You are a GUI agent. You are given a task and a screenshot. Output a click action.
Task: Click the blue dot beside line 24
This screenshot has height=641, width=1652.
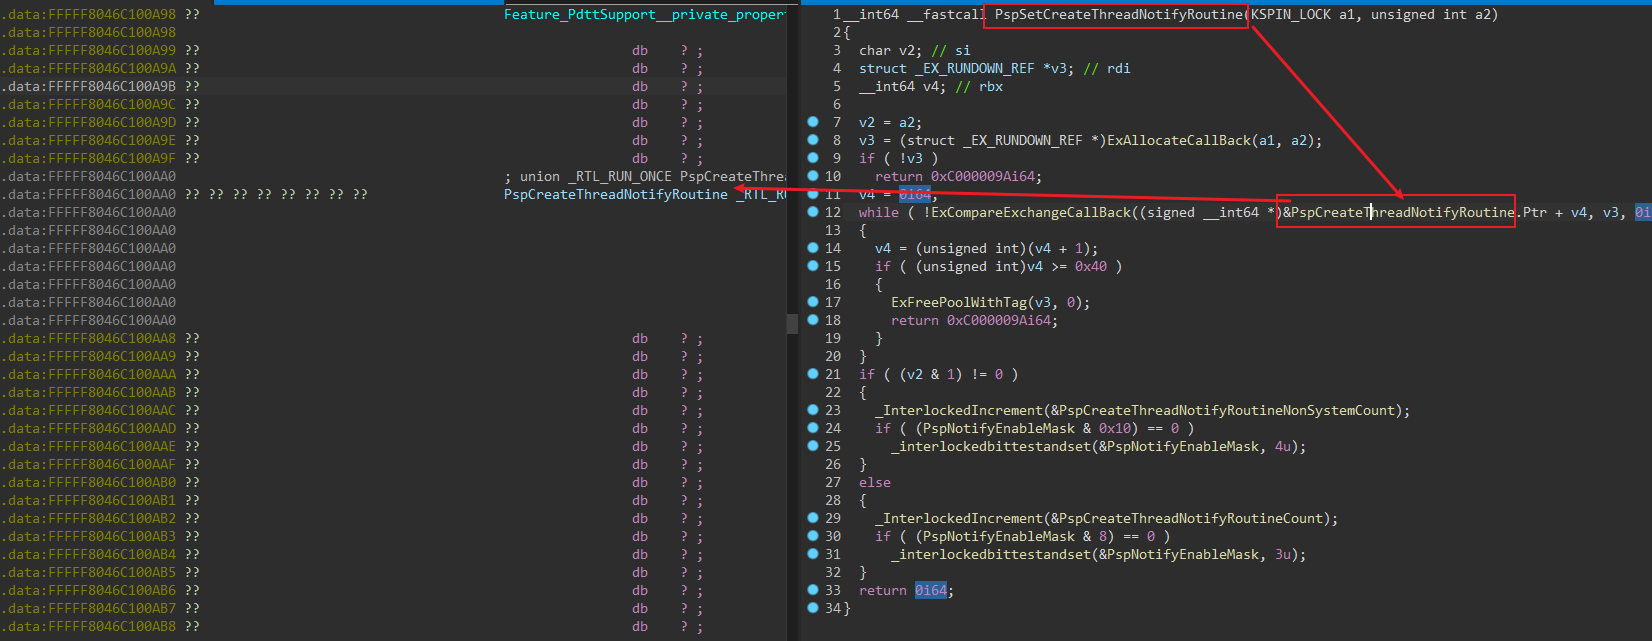(813, 427)
